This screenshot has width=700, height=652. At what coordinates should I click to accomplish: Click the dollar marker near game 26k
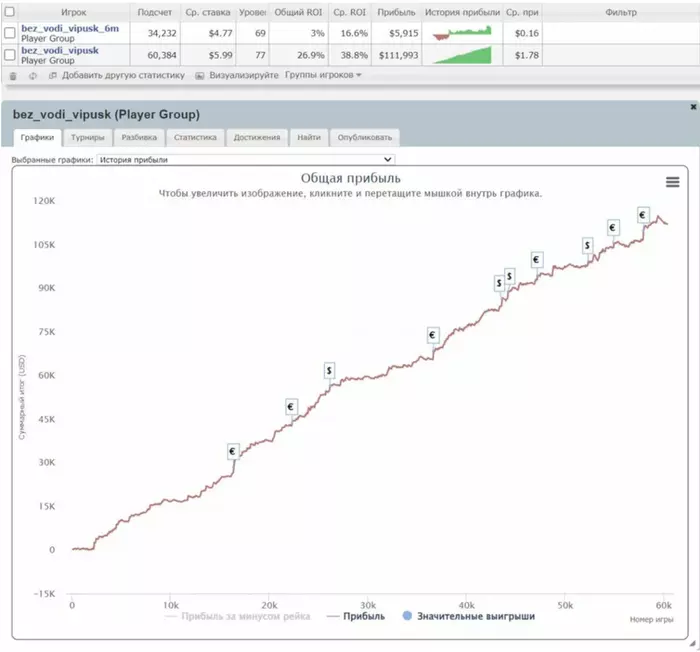[329, 370]
